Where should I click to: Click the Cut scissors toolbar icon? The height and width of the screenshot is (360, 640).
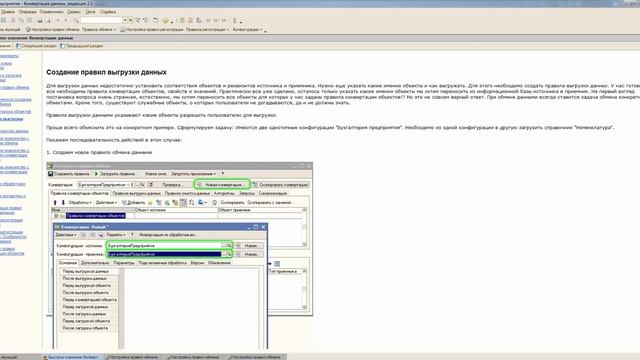(13, 20)
